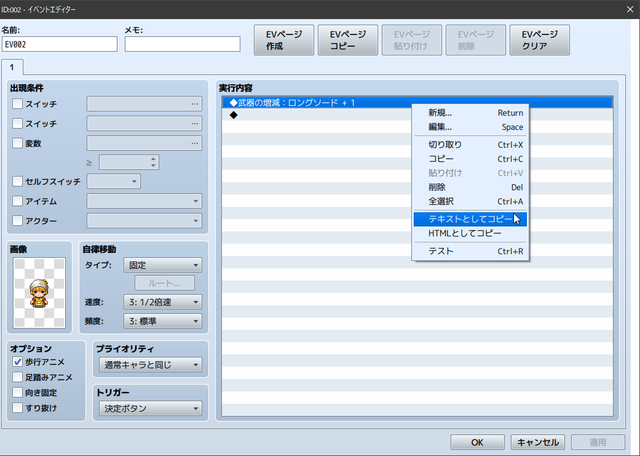Open the トリガー dropdown showing 決定ボタン

click(151, 408)
